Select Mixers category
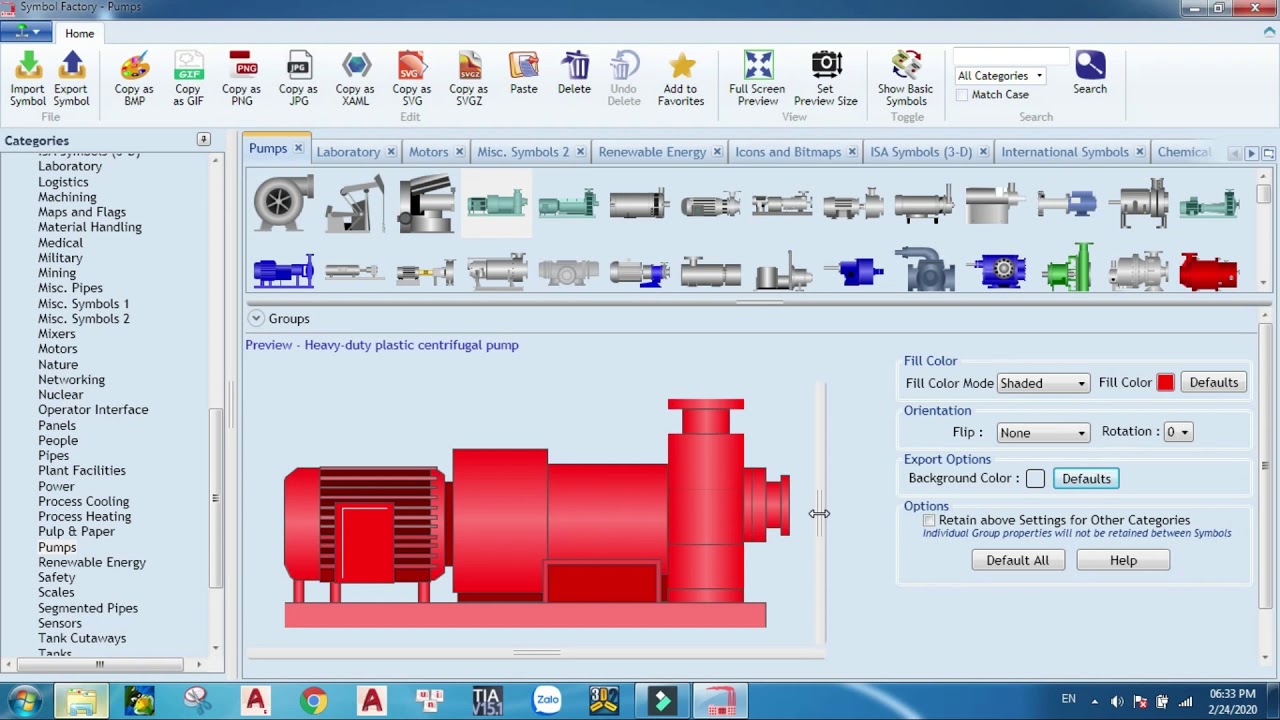This screenshot has height=720, width=1280. [56, 334]
